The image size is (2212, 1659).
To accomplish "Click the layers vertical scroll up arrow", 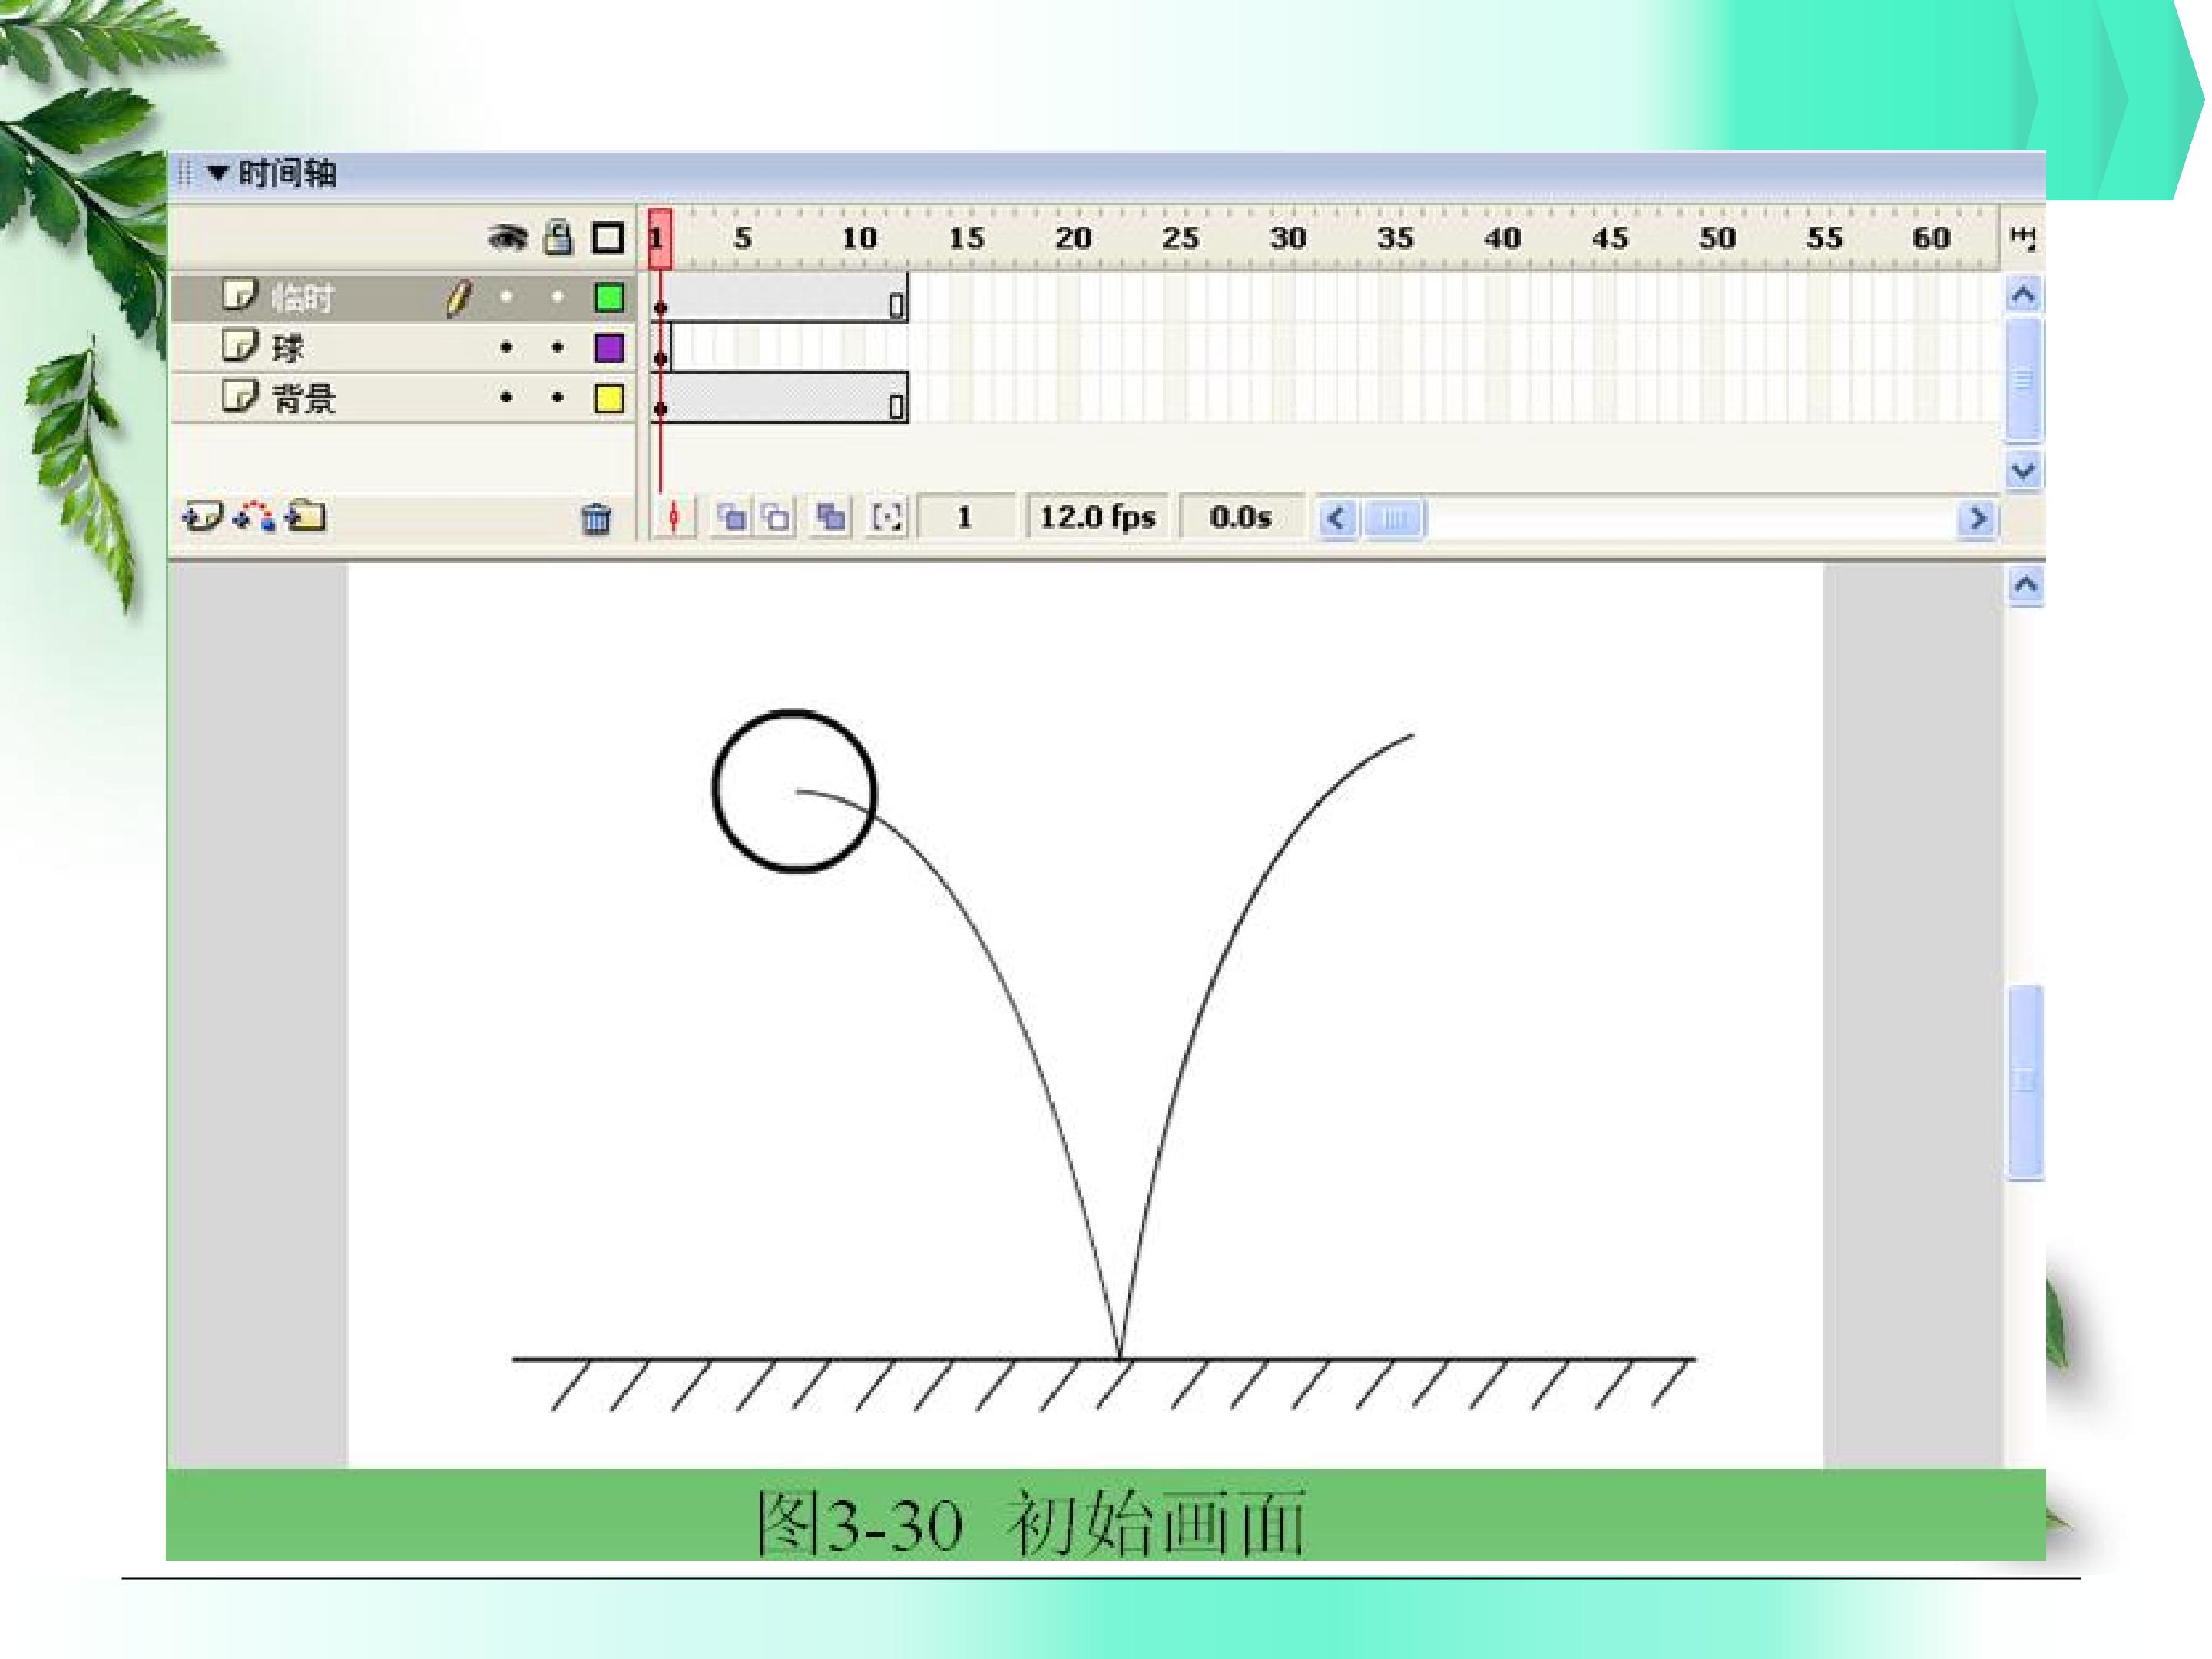I will tap(2024, 295).
